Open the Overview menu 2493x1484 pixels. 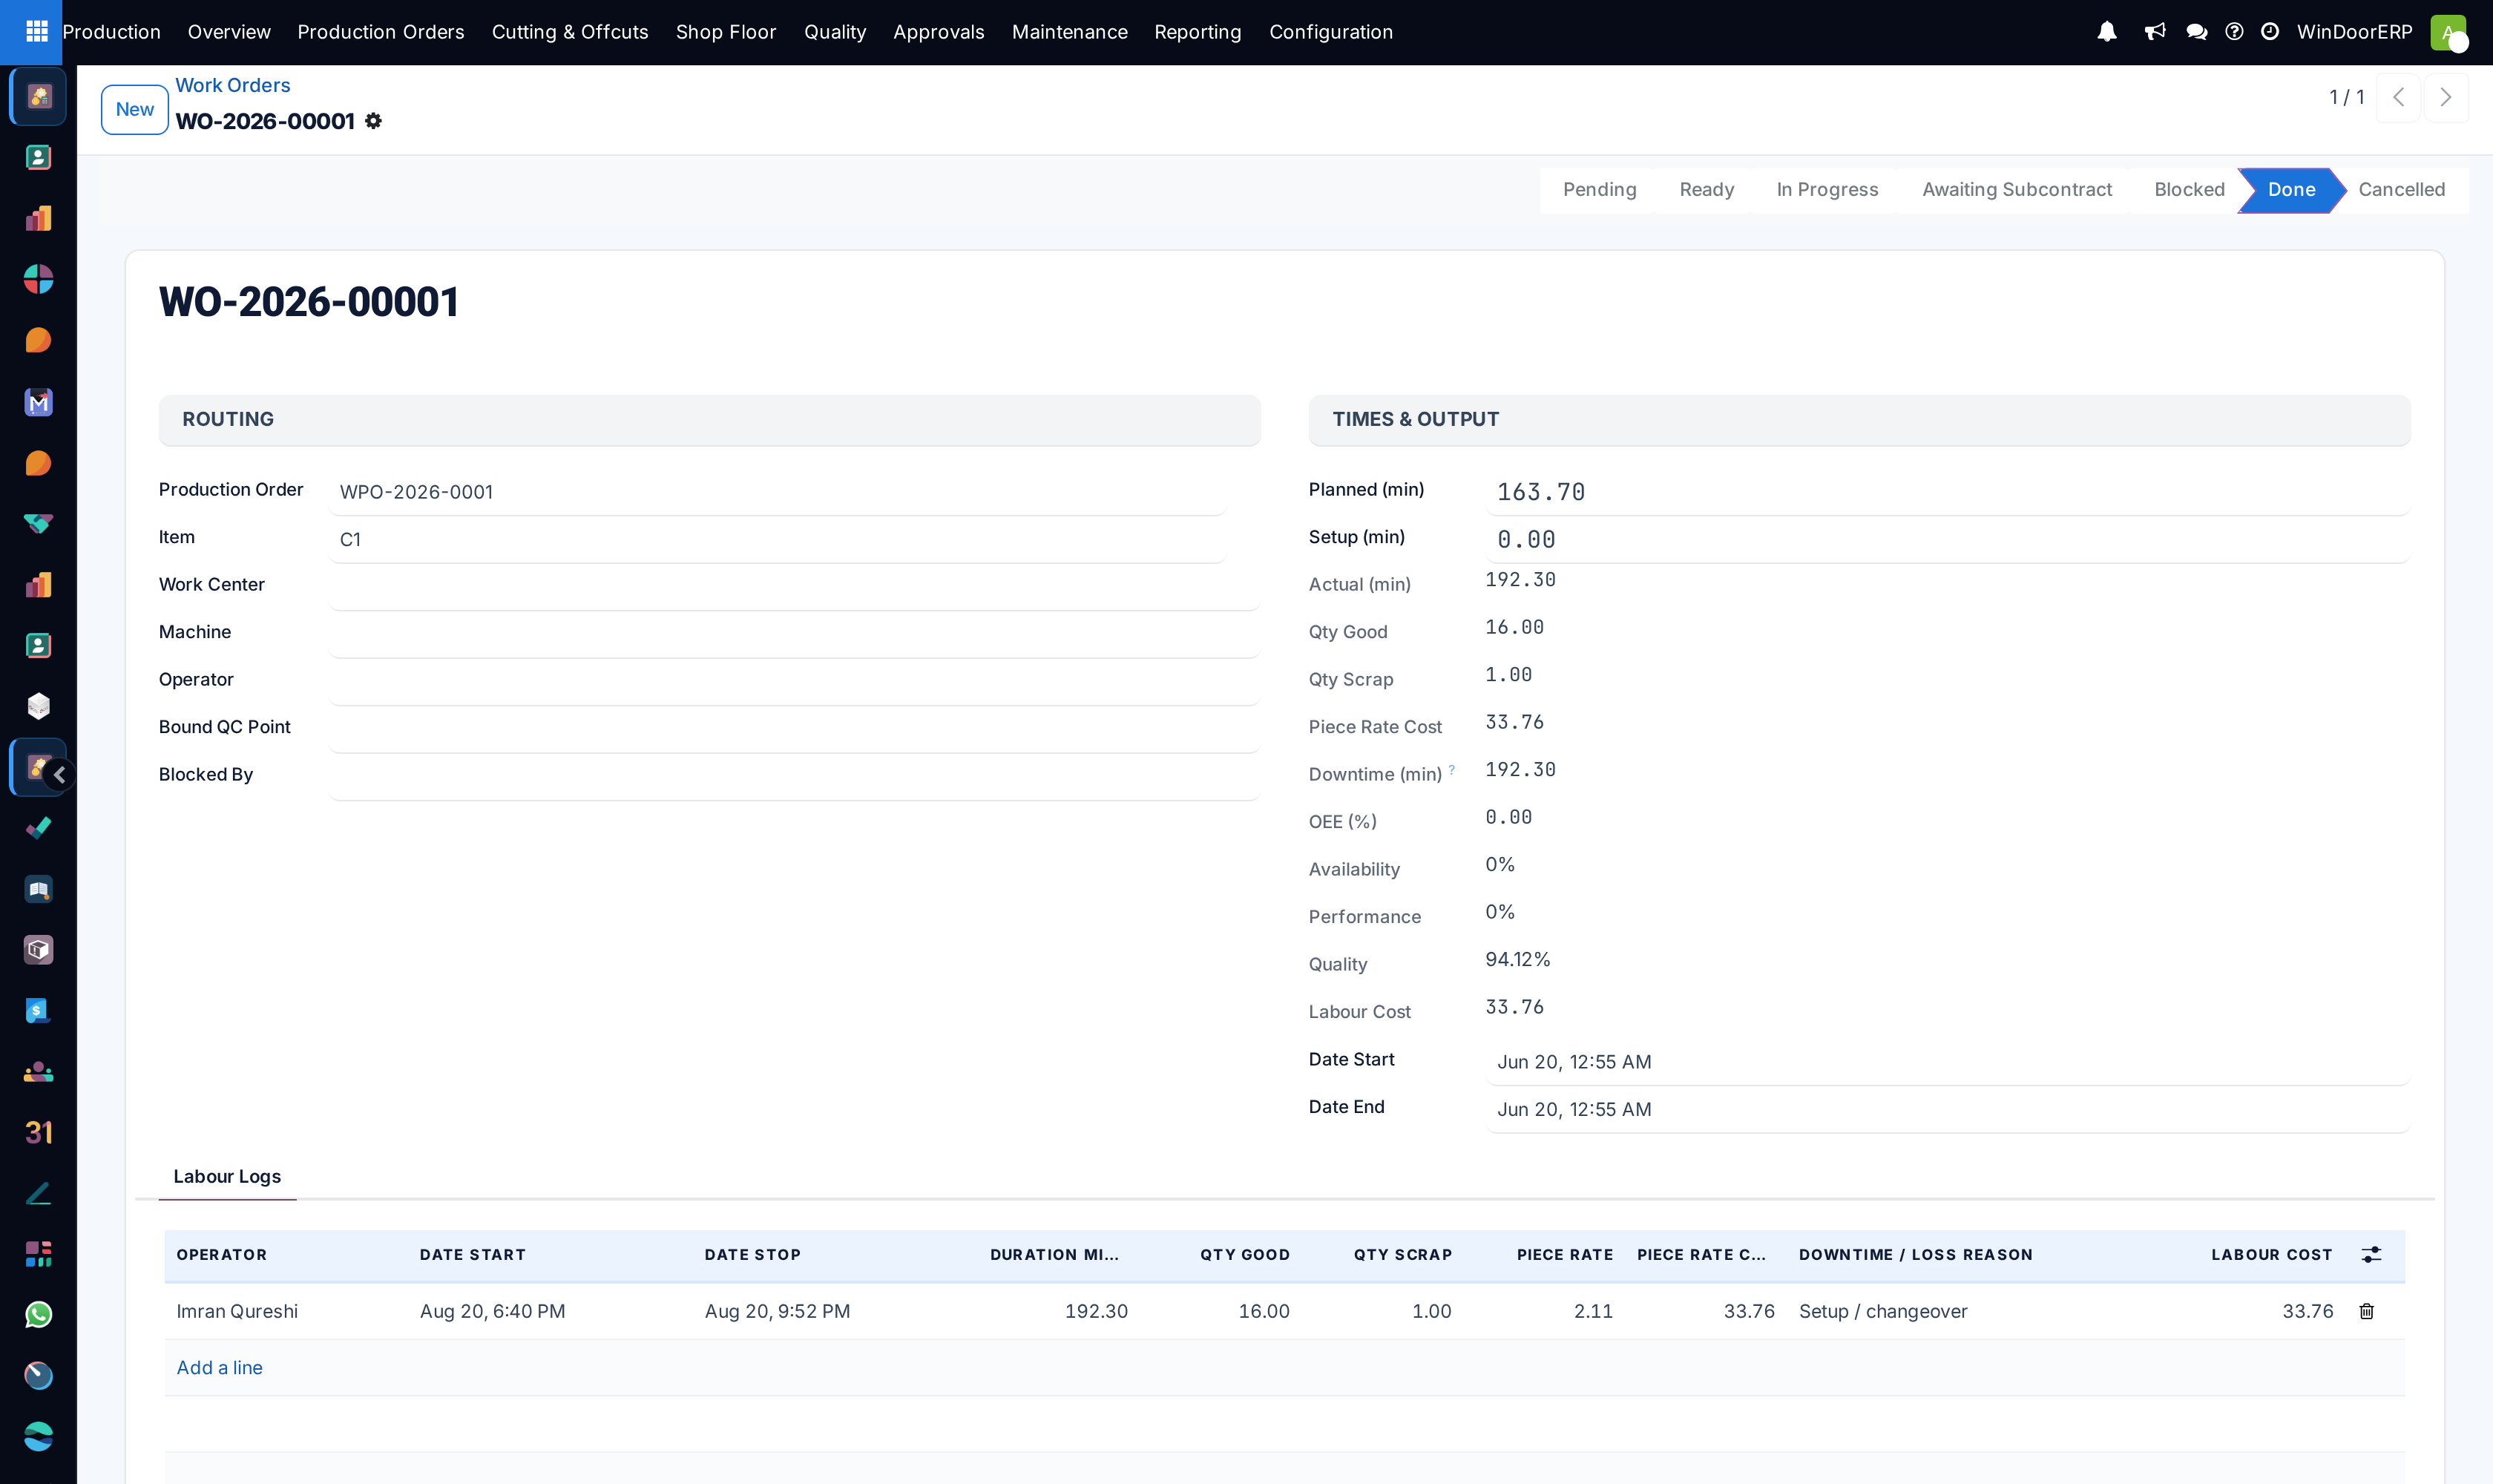229,32
